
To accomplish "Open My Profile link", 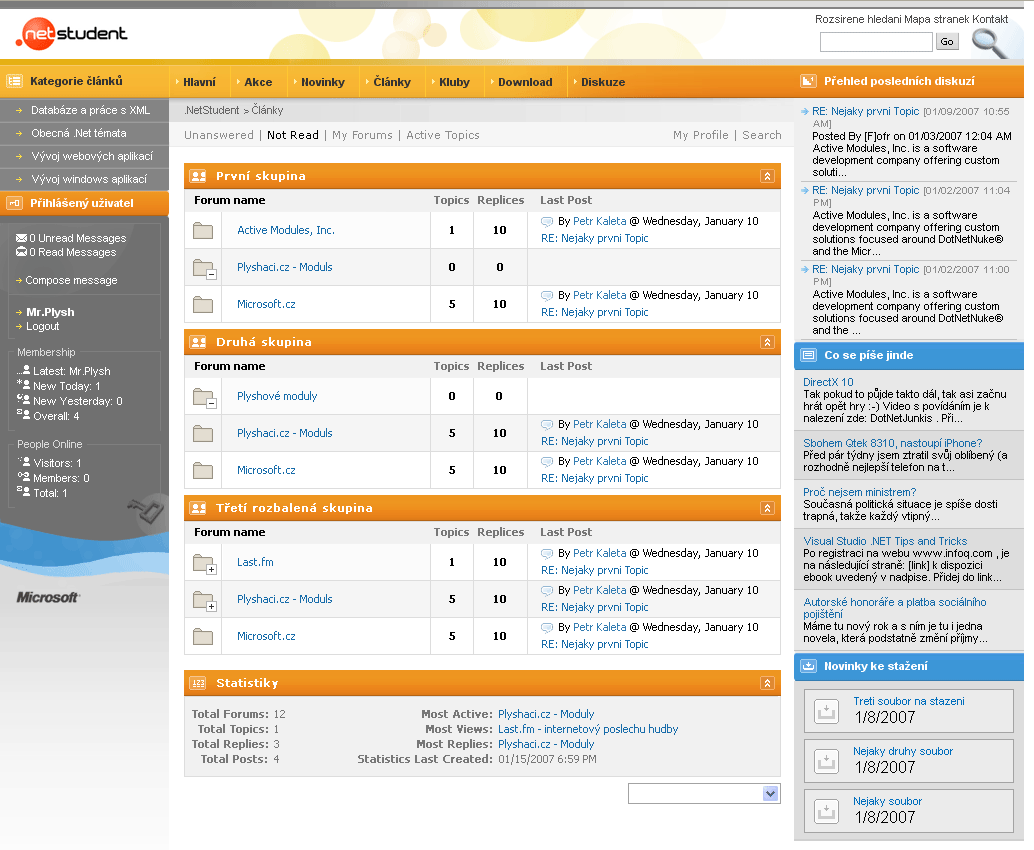I will [700, 135].
